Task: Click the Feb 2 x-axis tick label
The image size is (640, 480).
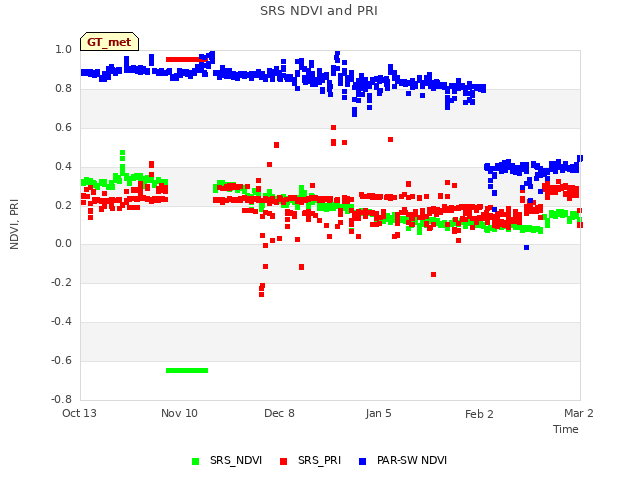Action: coord(479,414)
